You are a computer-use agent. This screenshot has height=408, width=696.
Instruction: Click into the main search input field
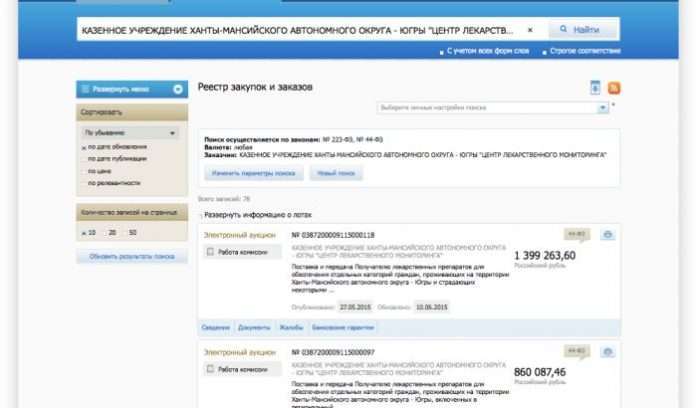click(300, 30)
